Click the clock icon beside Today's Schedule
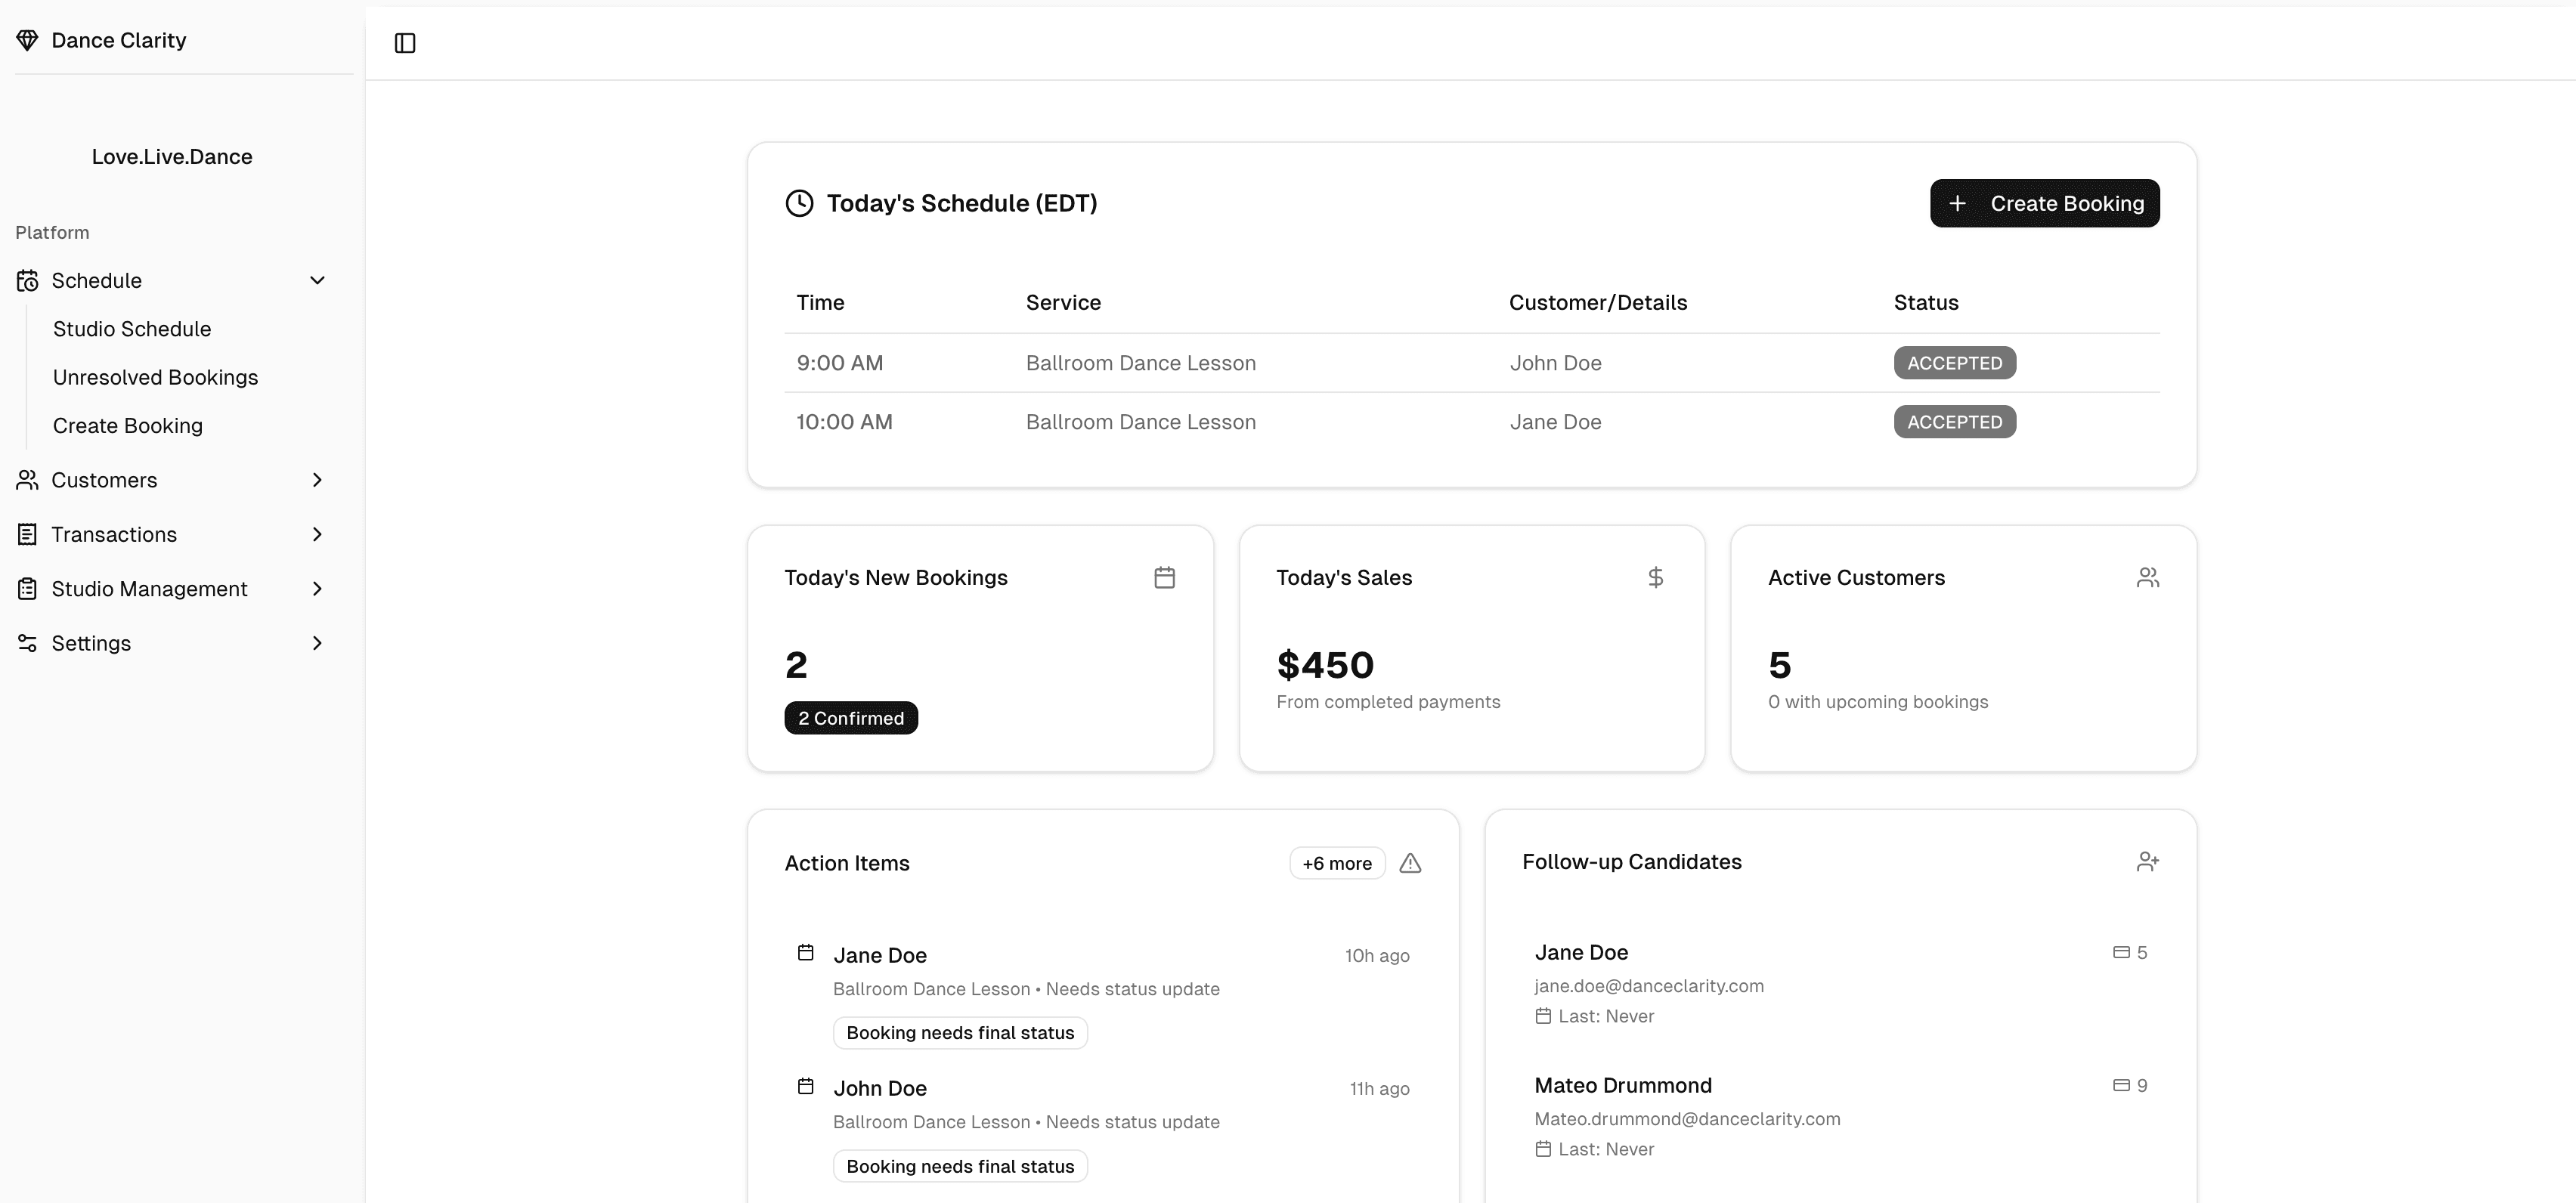 (x=799, y=203)
